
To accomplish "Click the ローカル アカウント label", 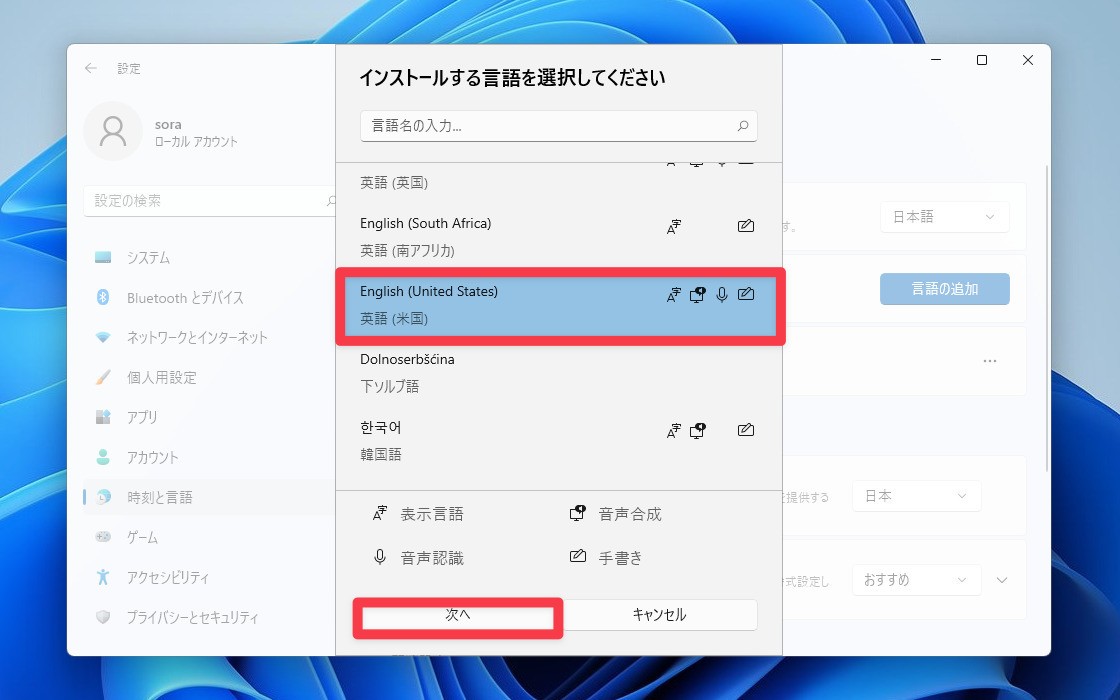I will pos(196,142).
